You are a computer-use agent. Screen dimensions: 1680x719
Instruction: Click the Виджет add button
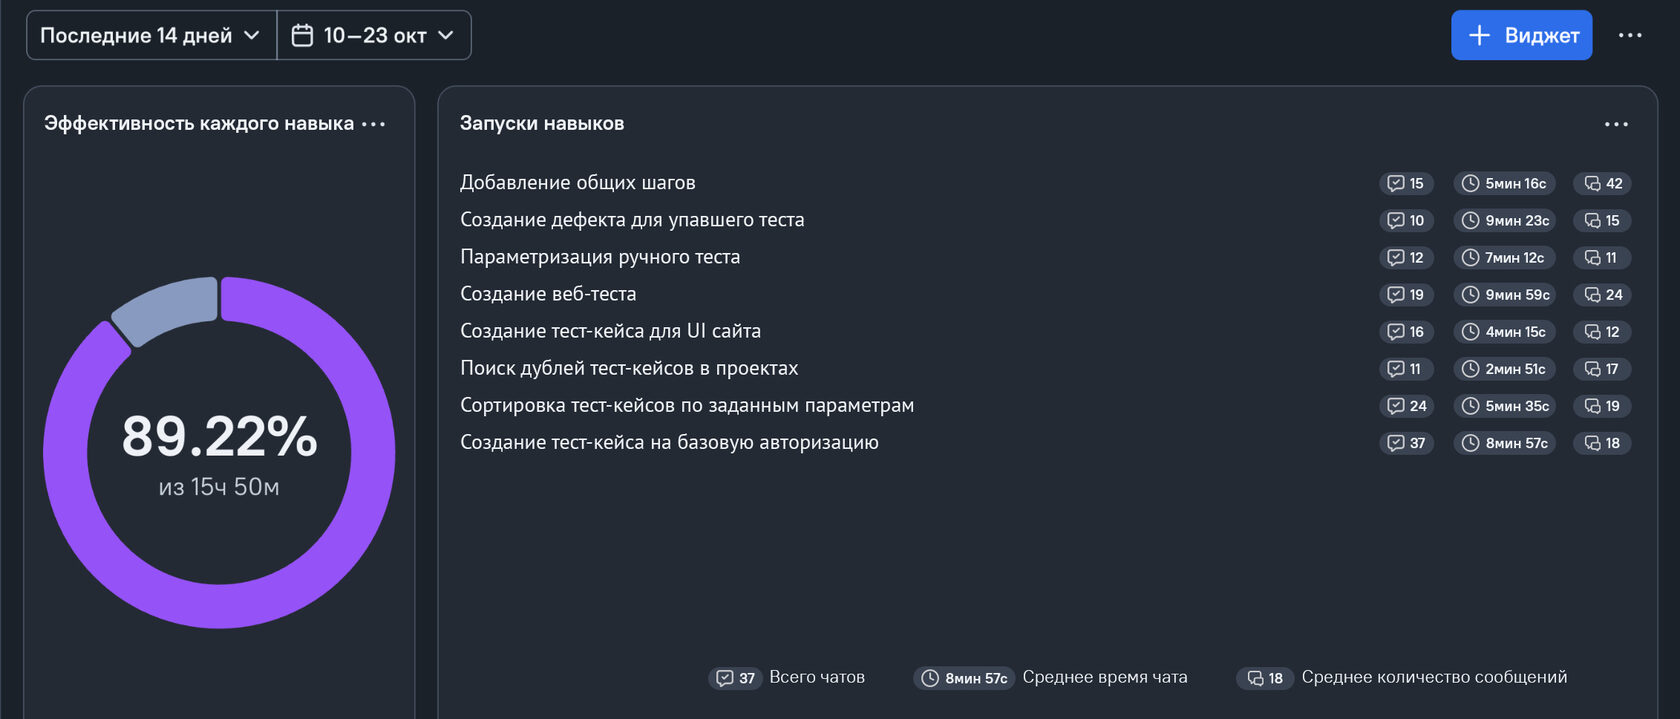click(1521, 36)
